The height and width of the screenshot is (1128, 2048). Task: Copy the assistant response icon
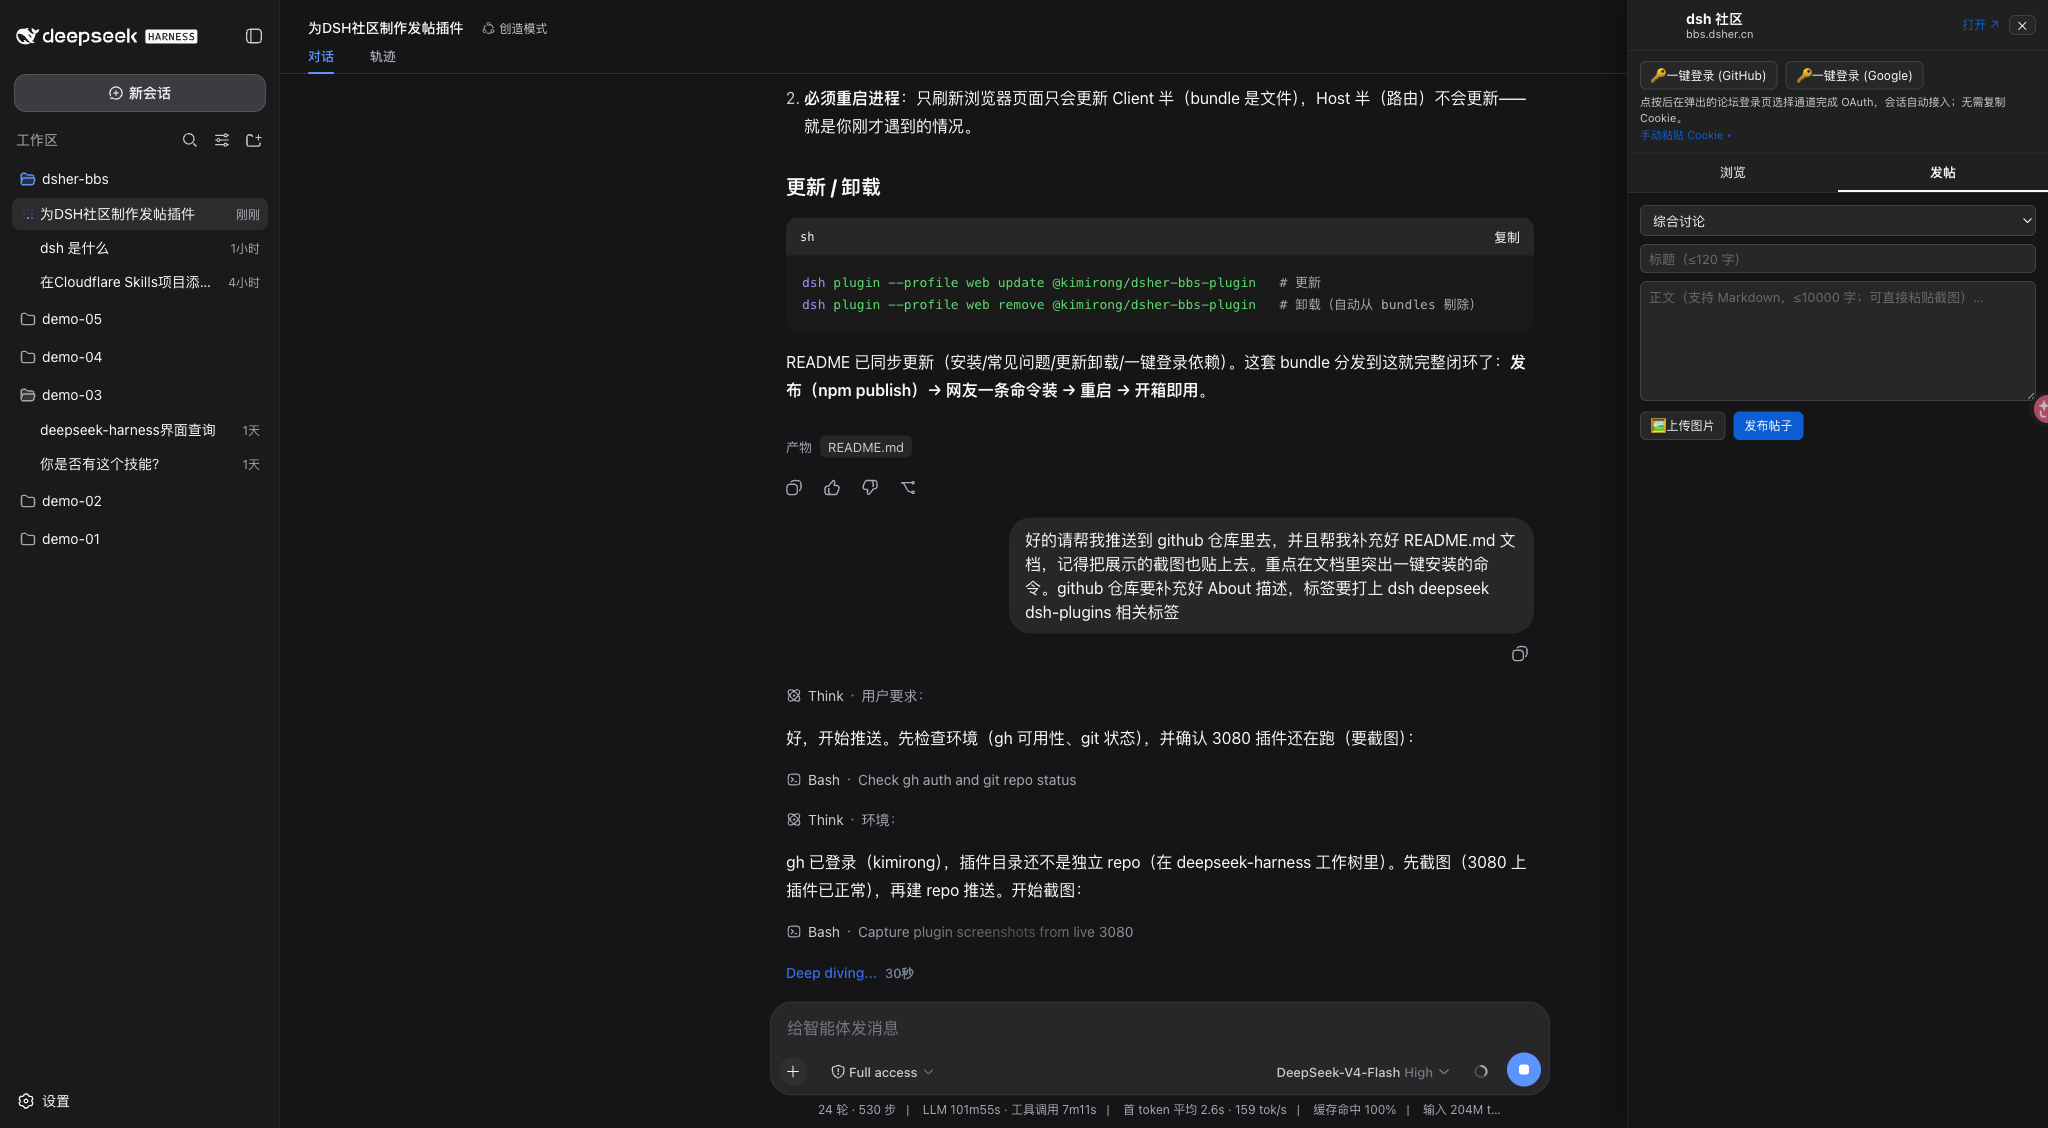[794, 488]
